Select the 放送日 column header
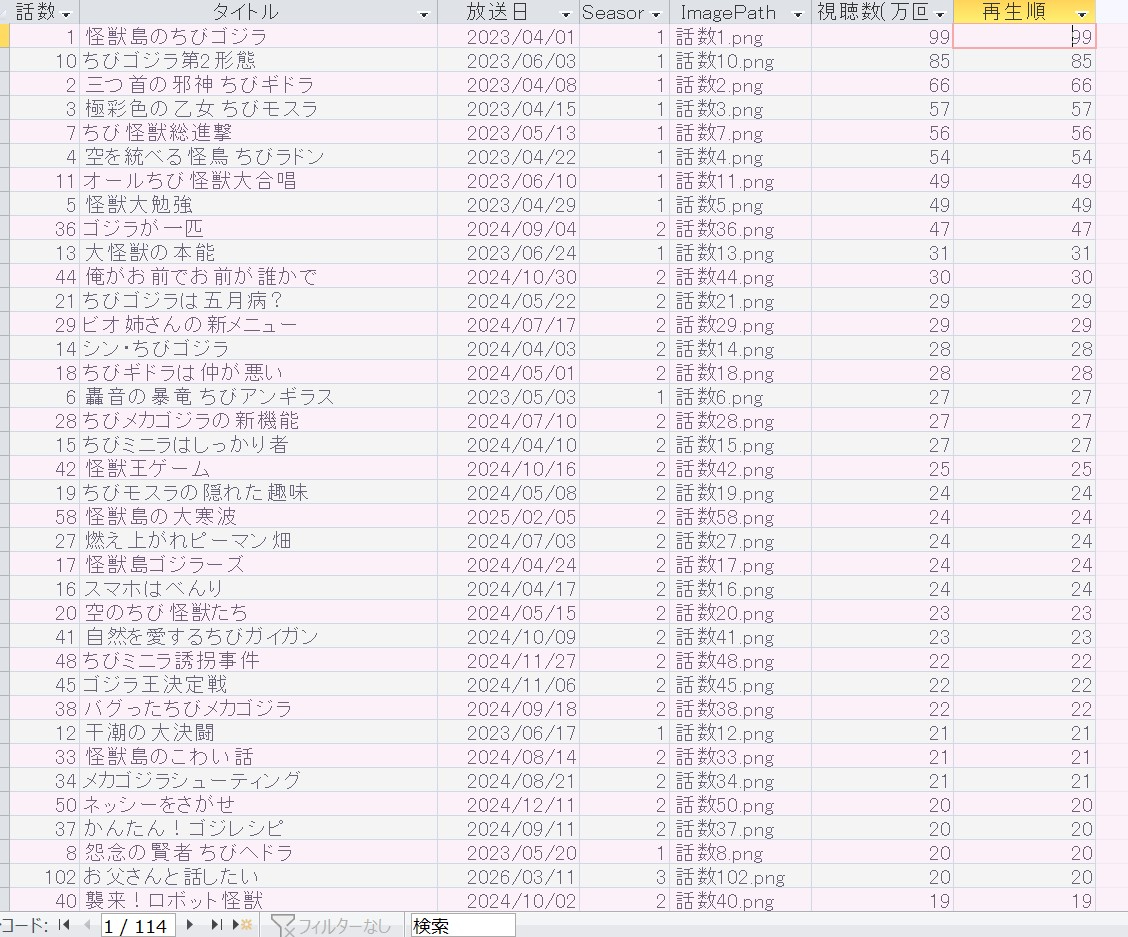 tap(508, 12)
